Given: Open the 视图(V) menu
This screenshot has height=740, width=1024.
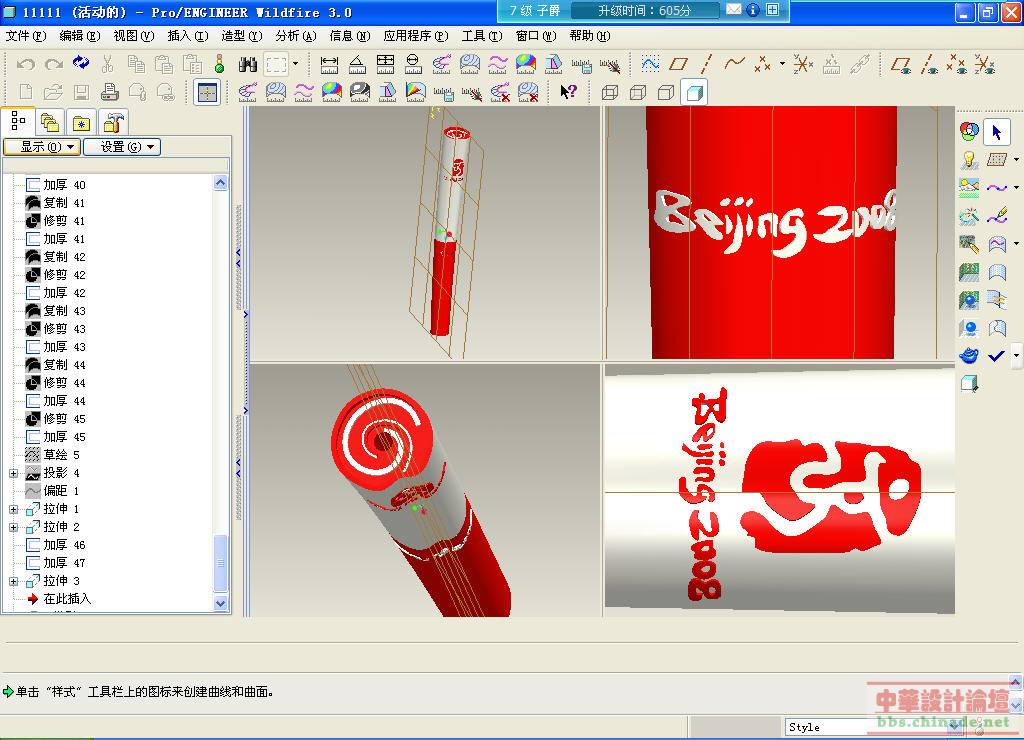Looking at the screenshot, I should (x=134, y=36).
